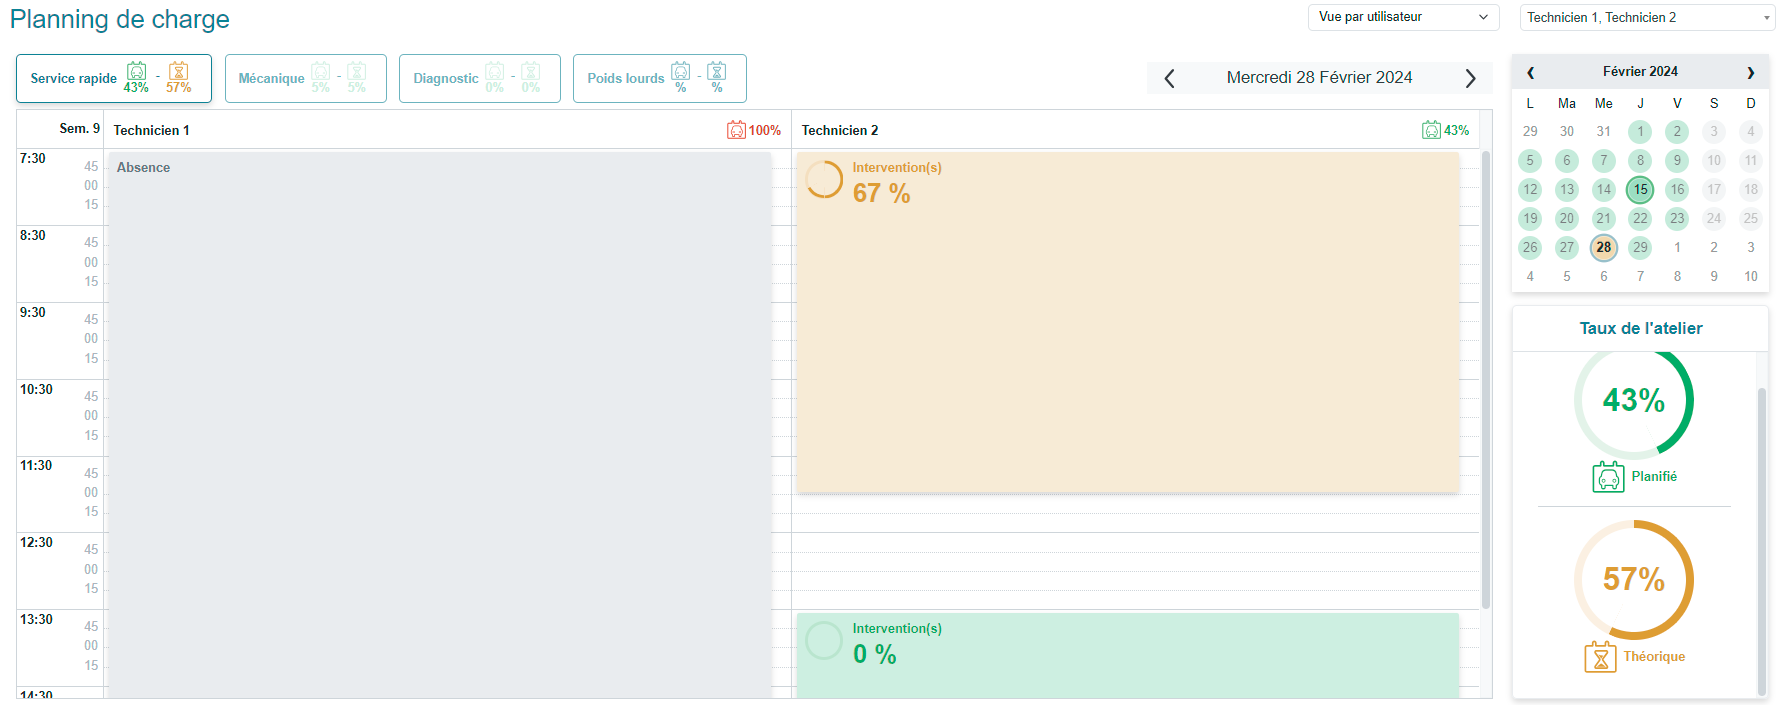Click the hourglass icon in Poids lourds tab
Viewport: 1783px width, 712px height.
(x=717, y=71)
